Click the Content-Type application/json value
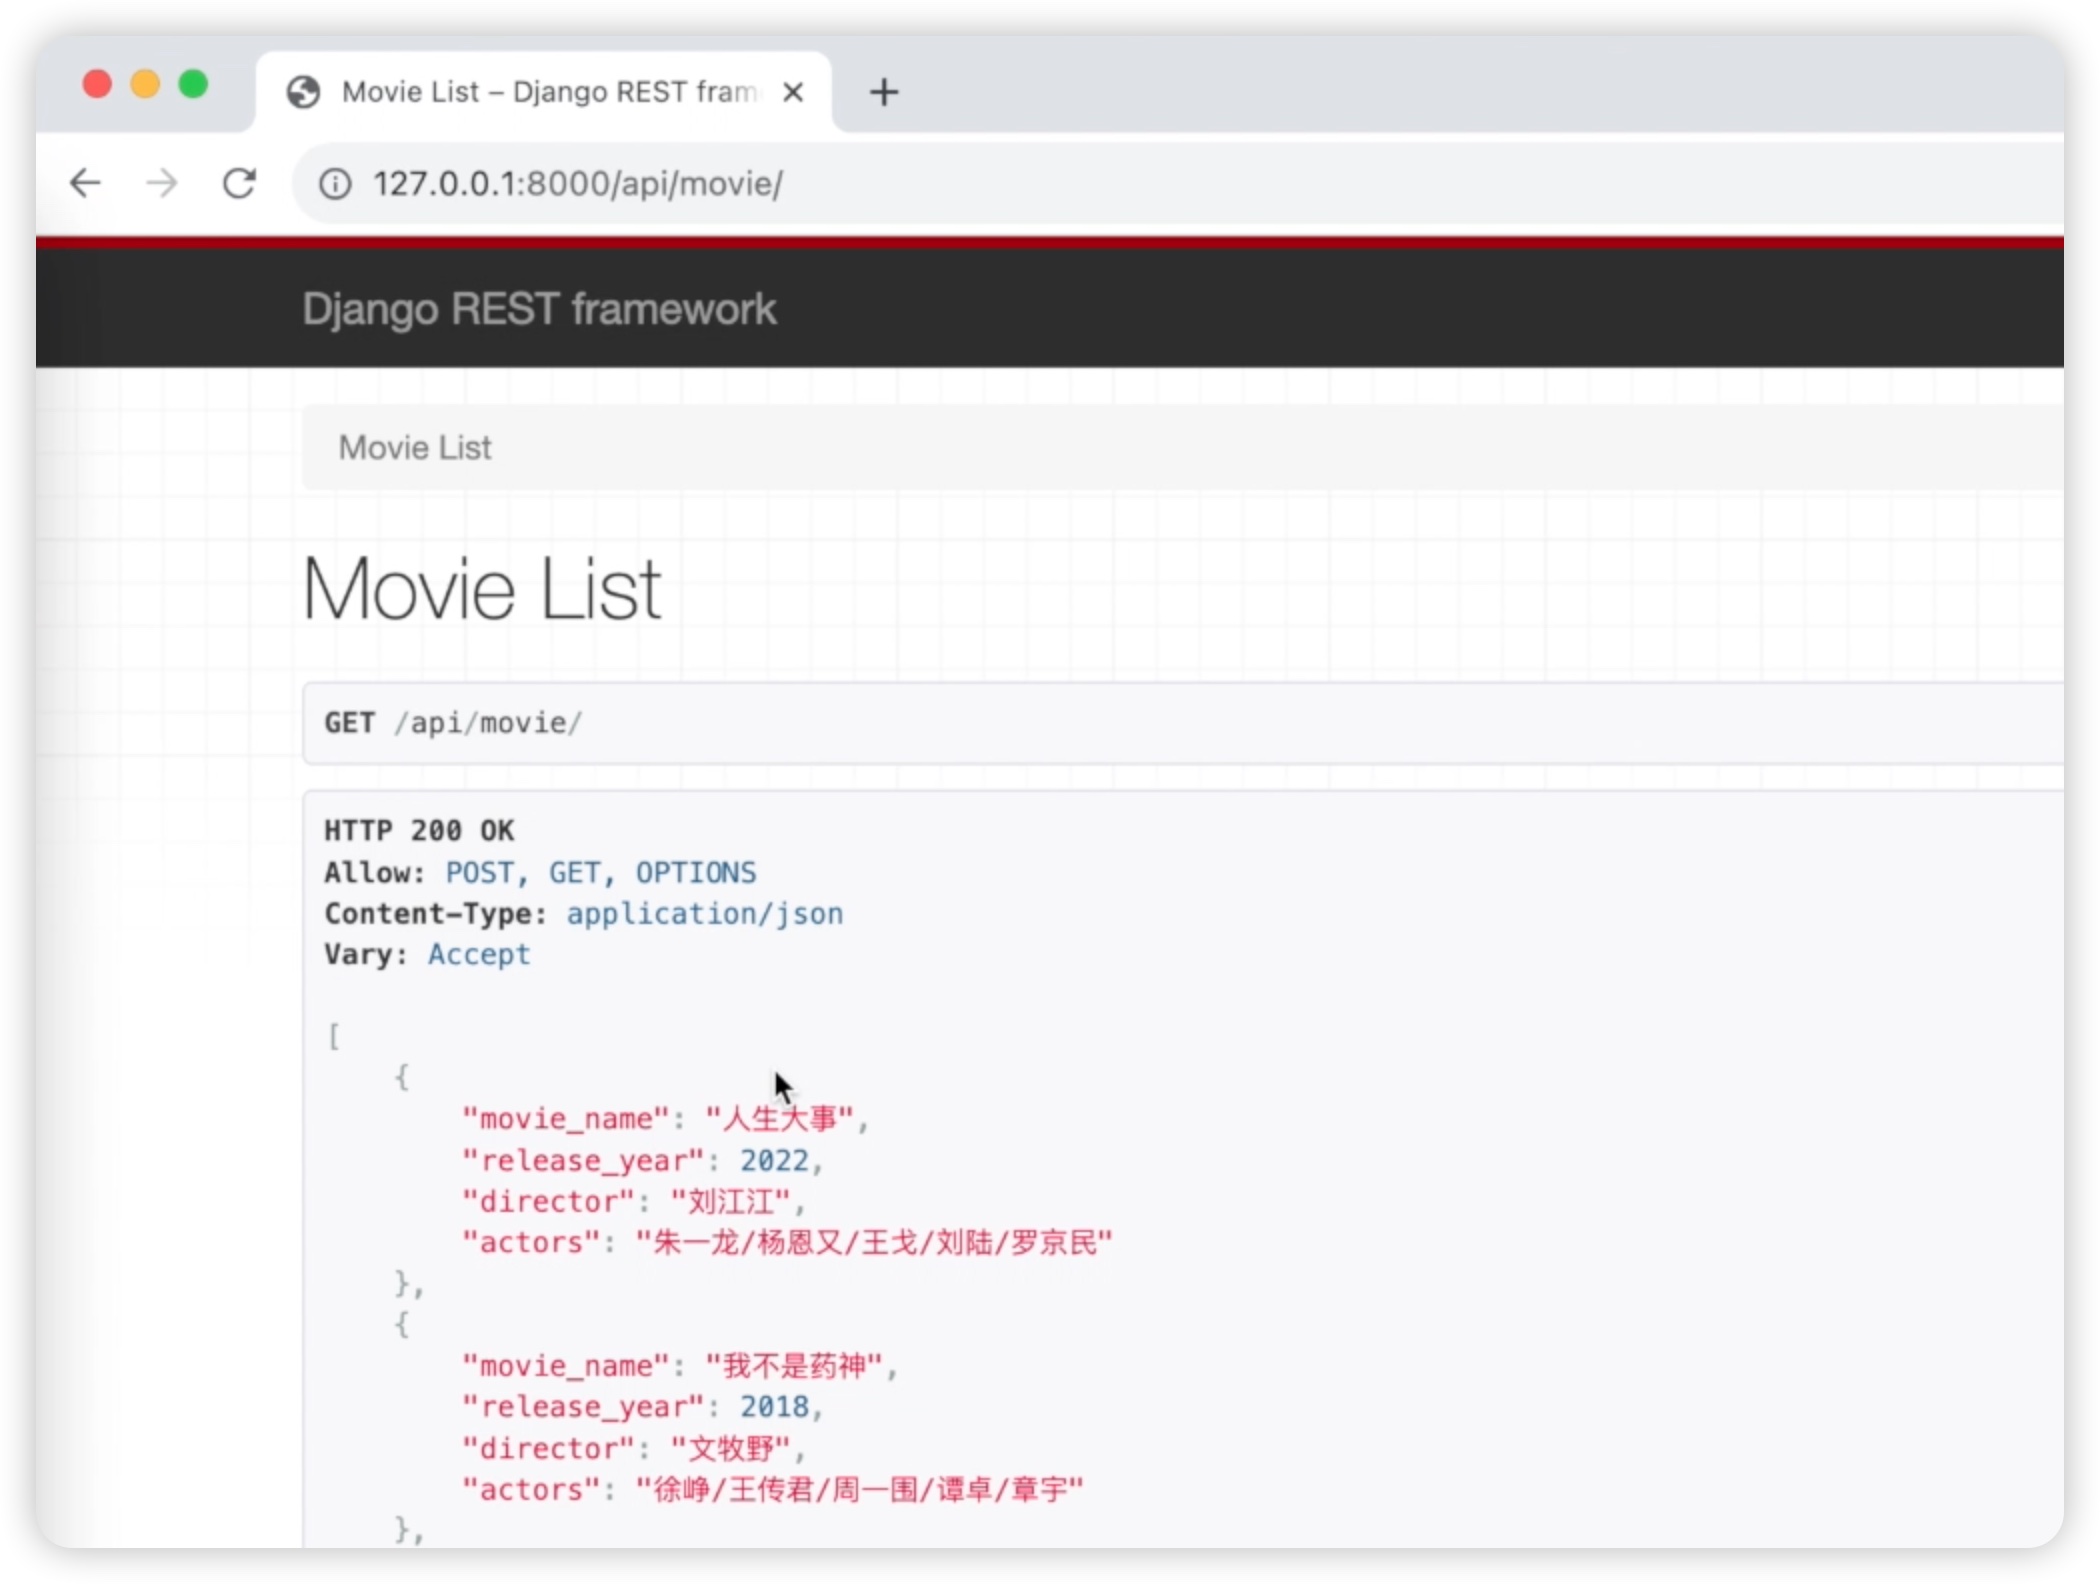The height and width of the screenshot is (1584, 2100). click(x=705, y=914)
